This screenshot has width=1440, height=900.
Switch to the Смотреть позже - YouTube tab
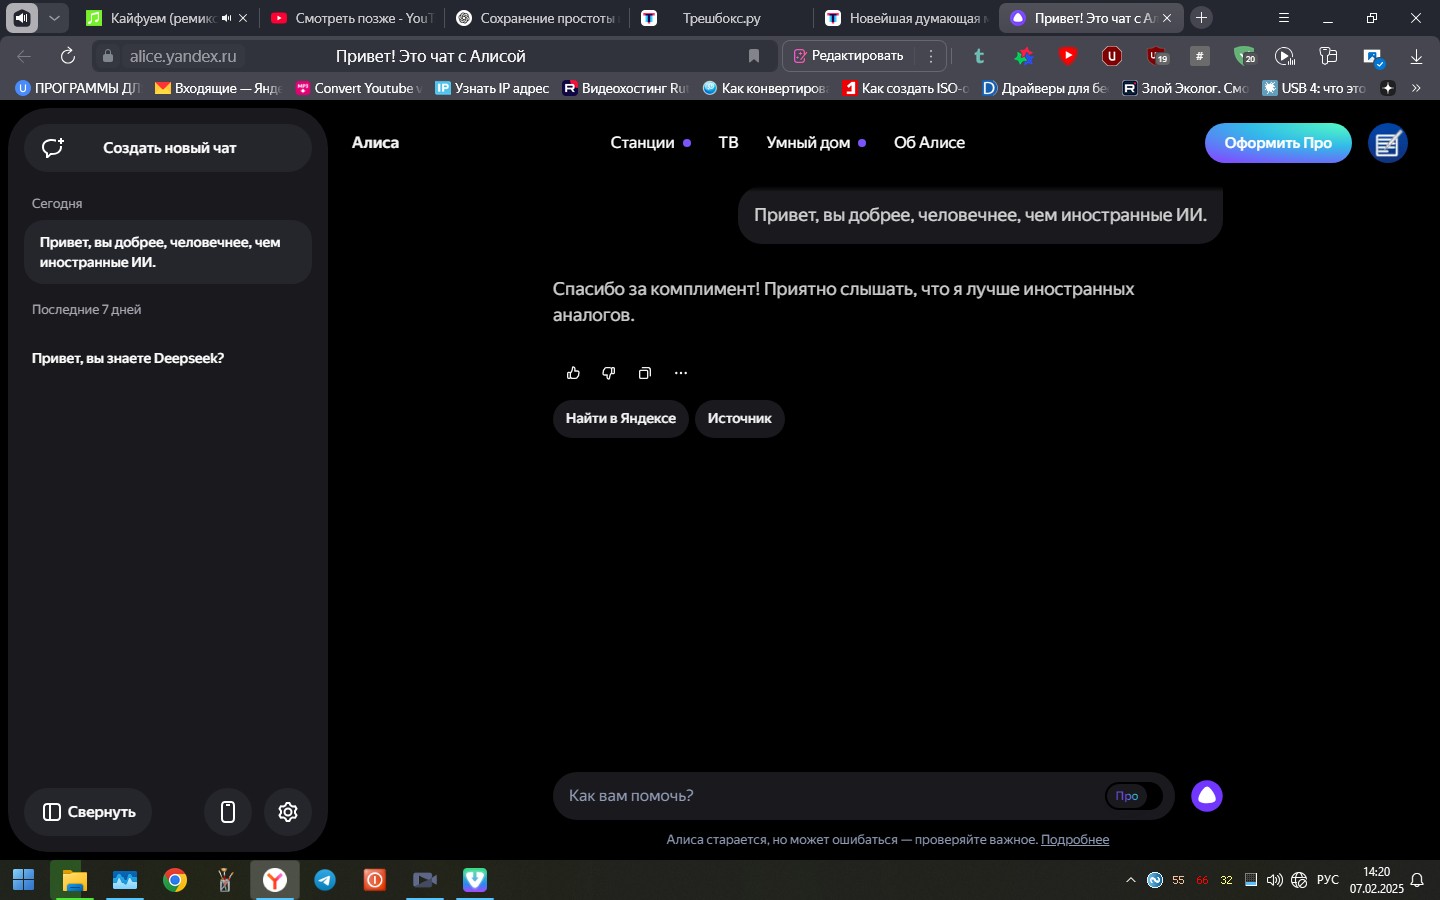(x=352, y=18)
